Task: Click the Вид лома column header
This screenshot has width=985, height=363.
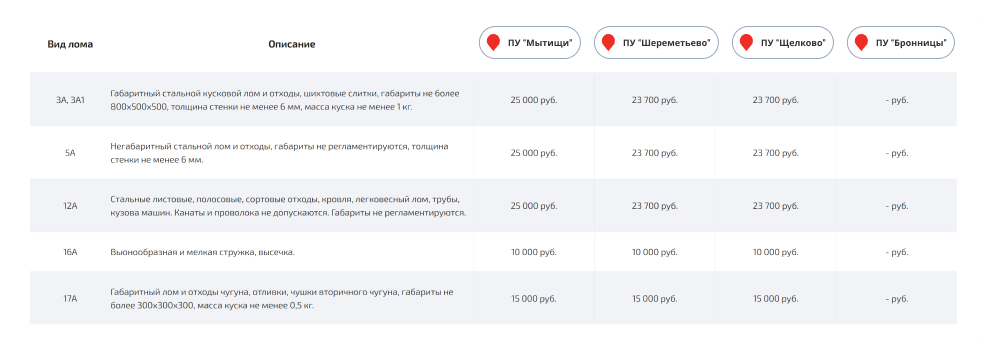Action: (70, 45)
